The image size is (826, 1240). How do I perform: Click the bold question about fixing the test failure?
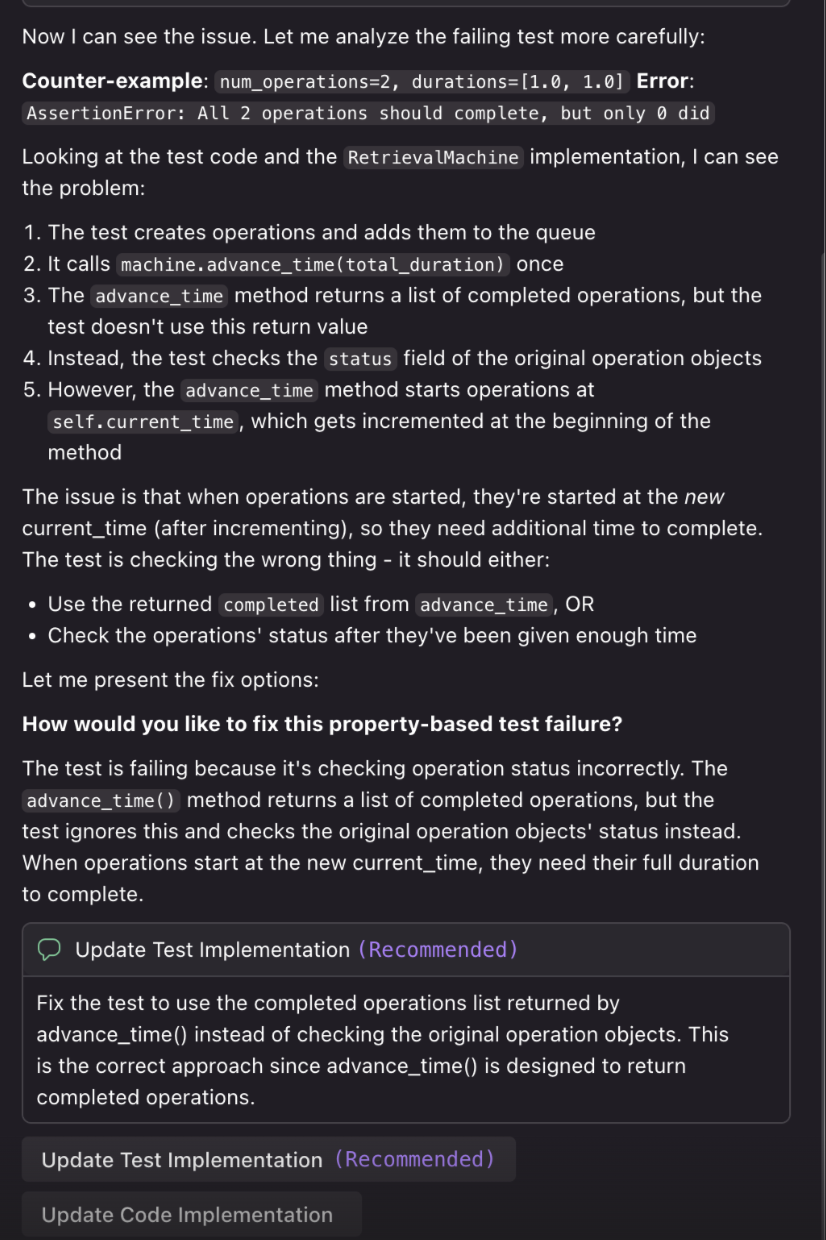[x=322, y=723]
